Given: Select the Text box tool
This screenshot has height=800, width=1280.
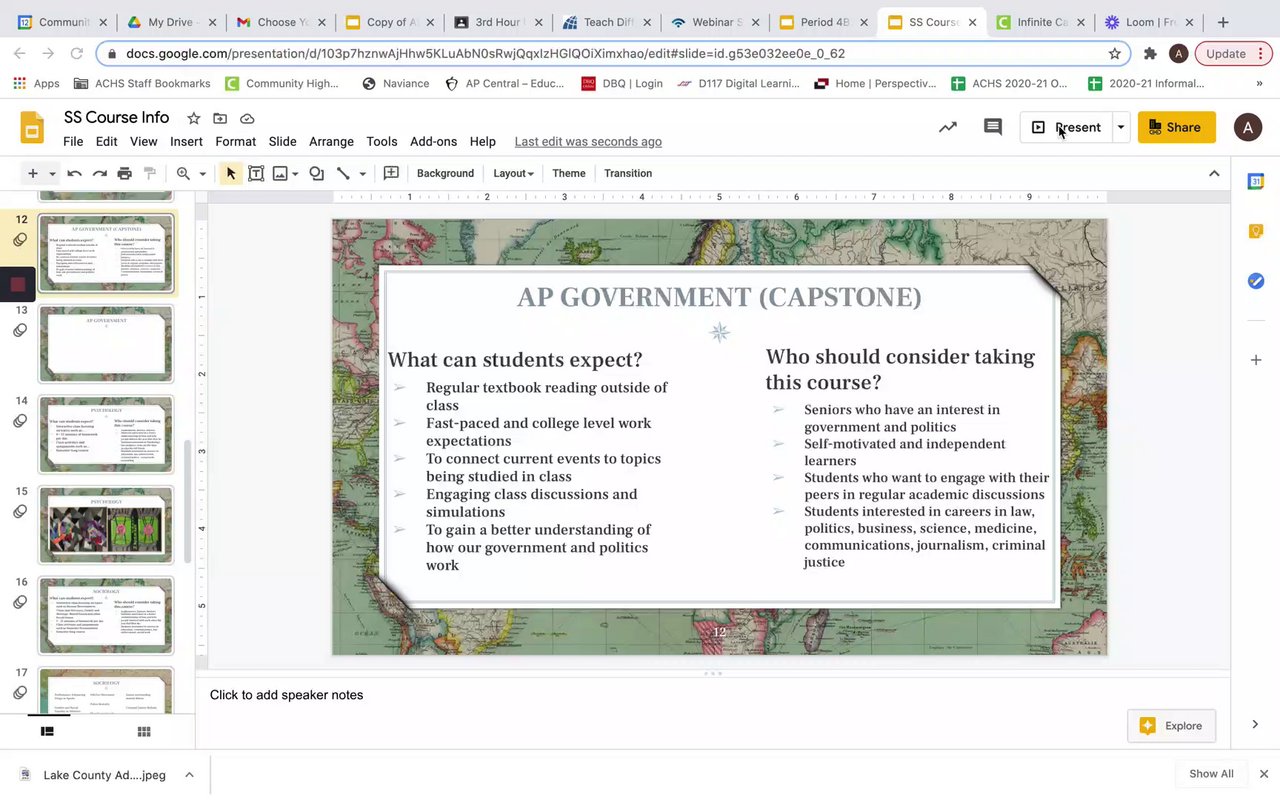Looking at the screenshot, I should pyautogui.click(x=256, y=173).
